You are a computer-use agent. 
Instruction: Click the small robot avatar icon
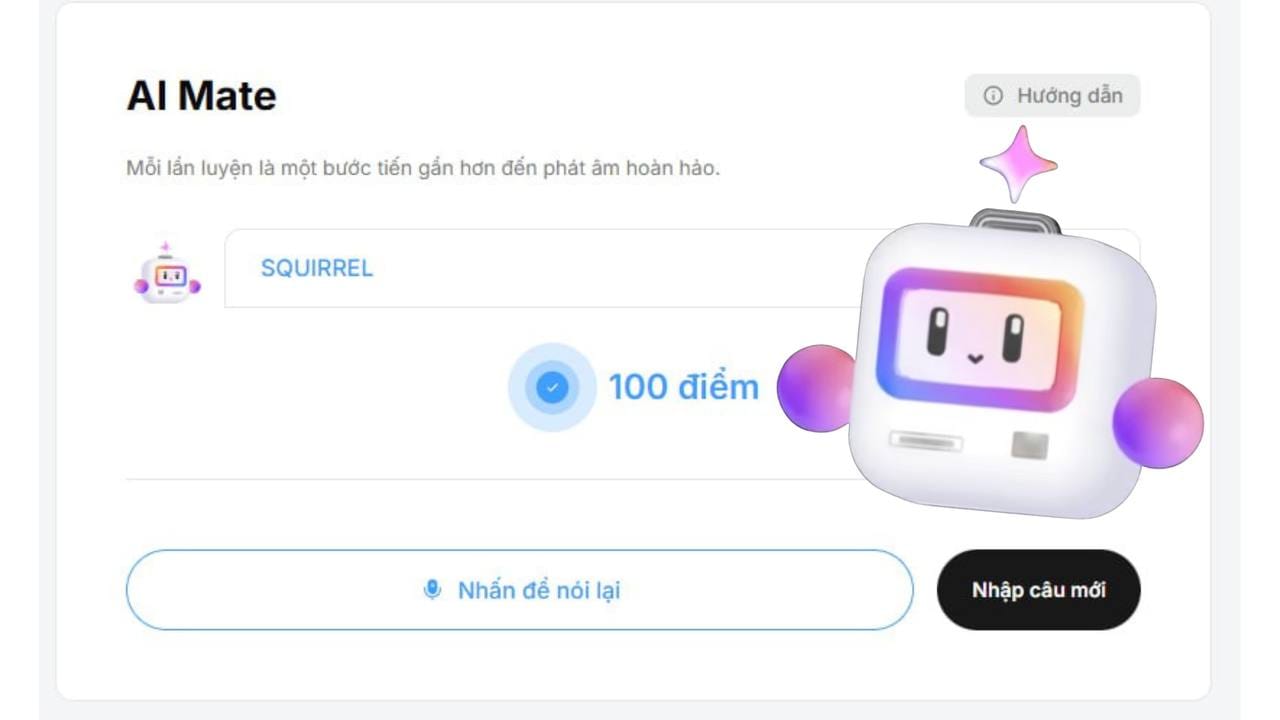pos(167,272)
